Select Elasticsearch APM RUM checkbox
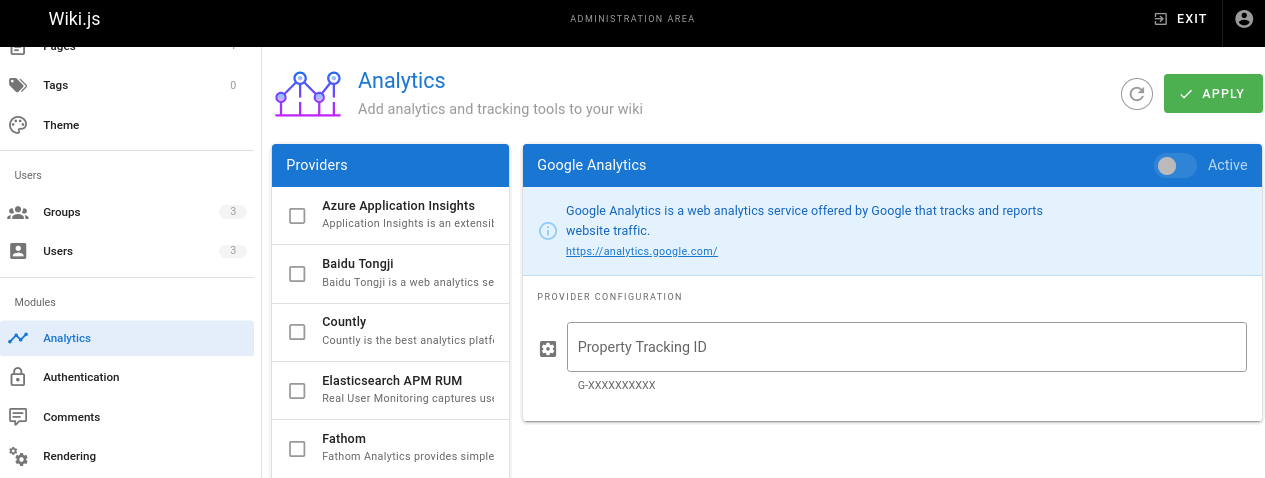Image resolution: width=1265 pixels, height=478 pixels. coord(297,390)
